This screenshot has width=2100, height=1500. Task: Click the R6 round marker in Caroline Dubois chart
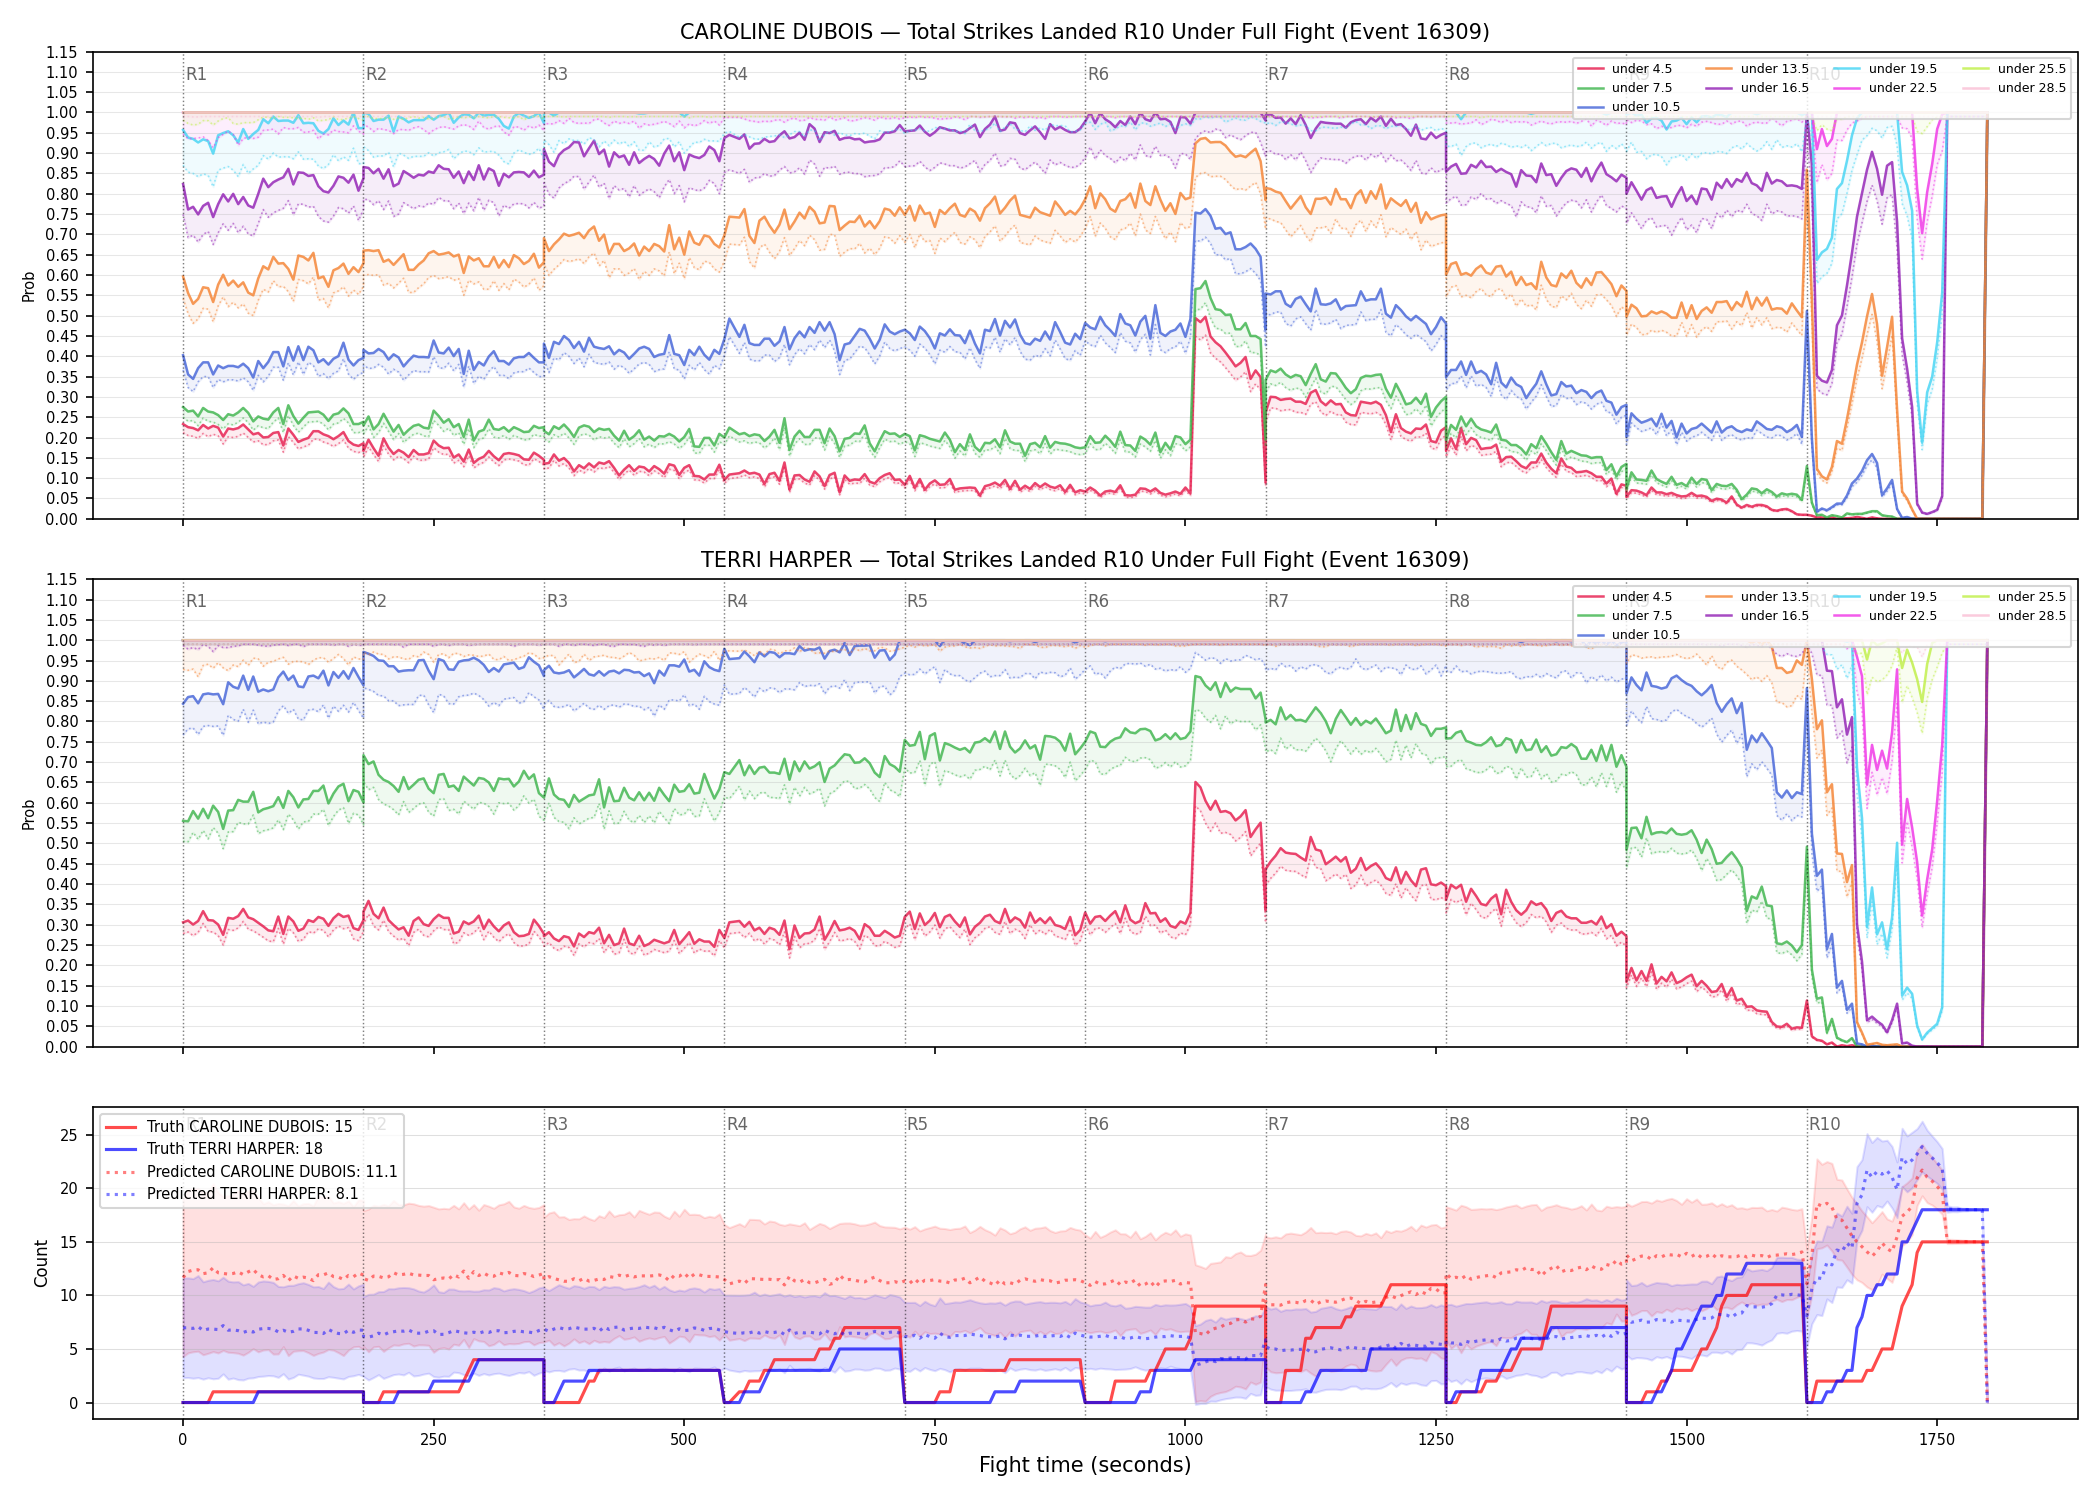tap(1098, 74)
